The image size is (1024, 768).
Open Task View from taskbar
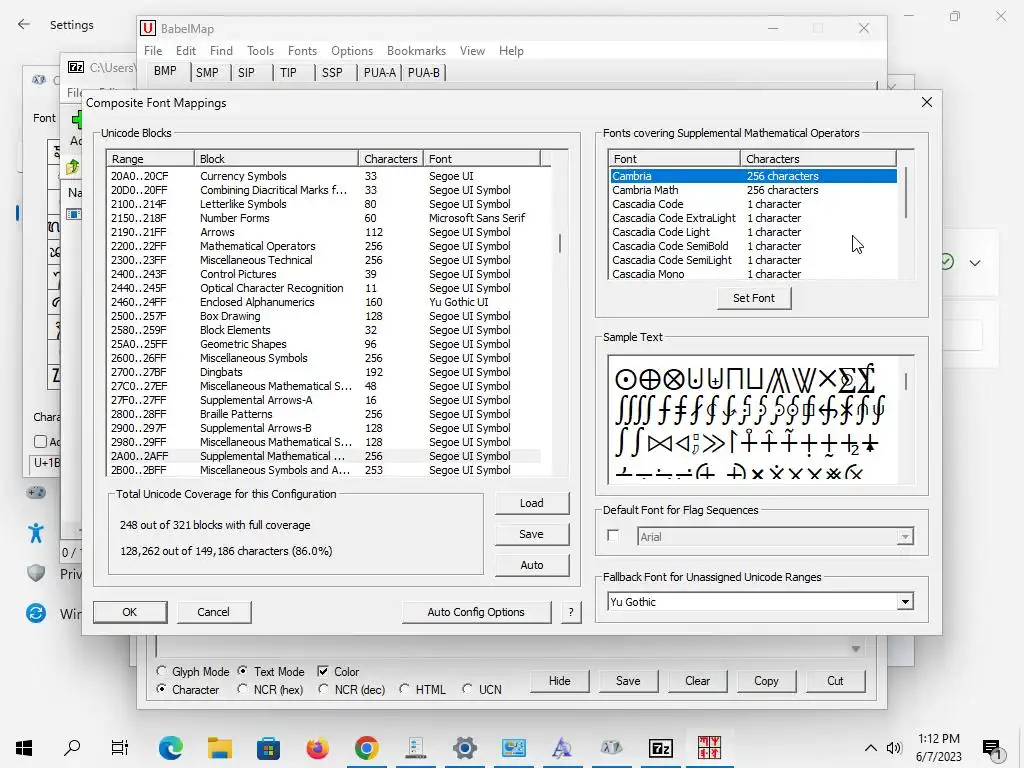pyautogui.click(x=120, y=748)
